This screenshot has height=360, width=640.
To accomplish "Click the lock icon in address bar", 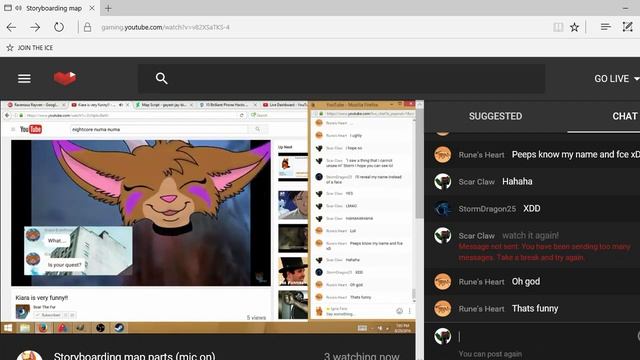I will point(87,27).
